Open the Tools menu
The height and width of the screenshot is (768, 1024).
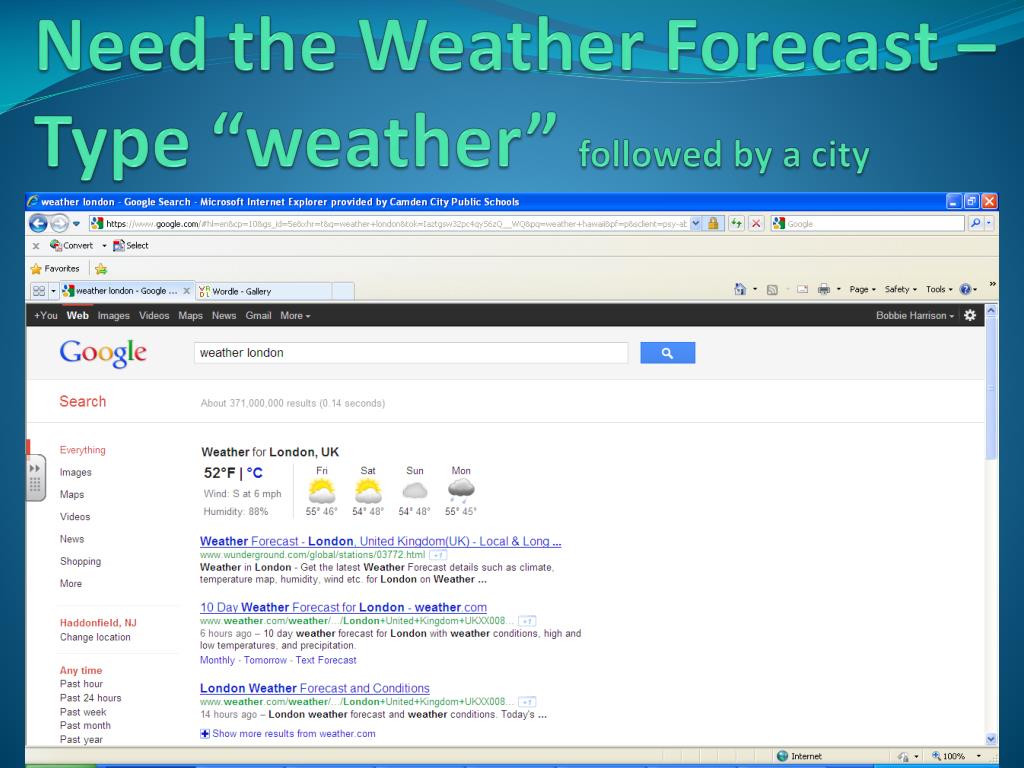pos(939,289)
